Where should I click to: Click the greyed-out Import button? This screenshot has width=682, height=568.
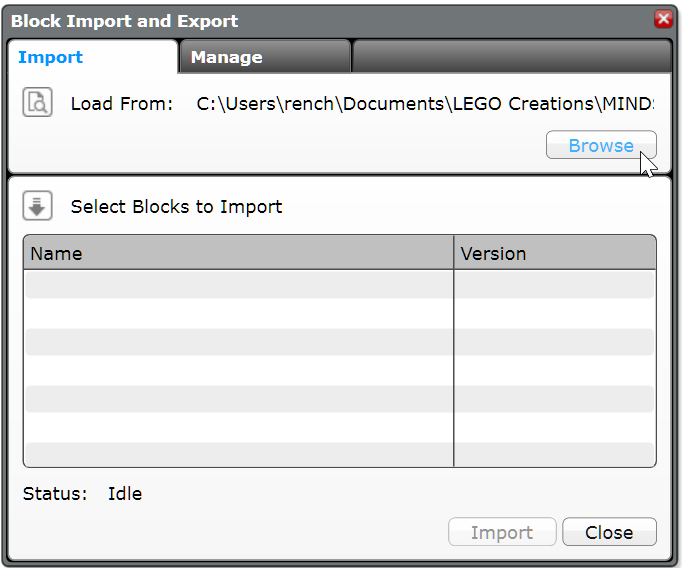click(x=502, y=532)
